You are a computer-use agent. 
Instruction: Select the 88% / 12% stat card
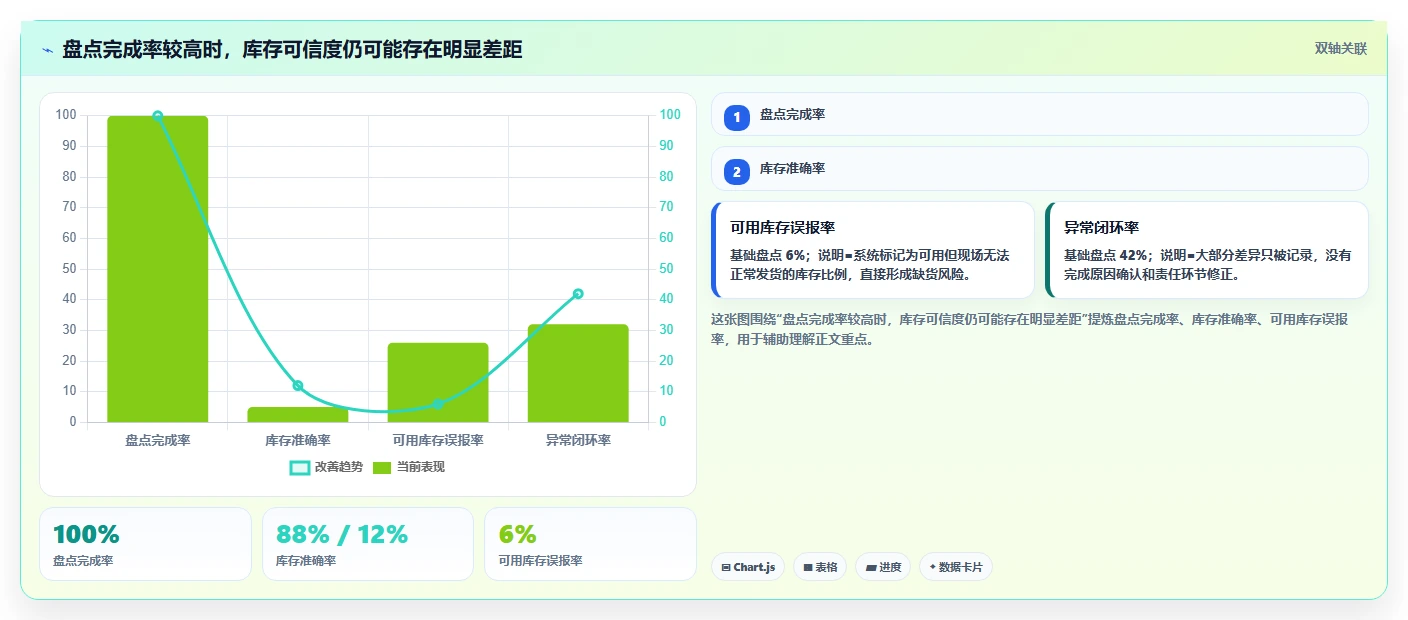click(367, 544)
